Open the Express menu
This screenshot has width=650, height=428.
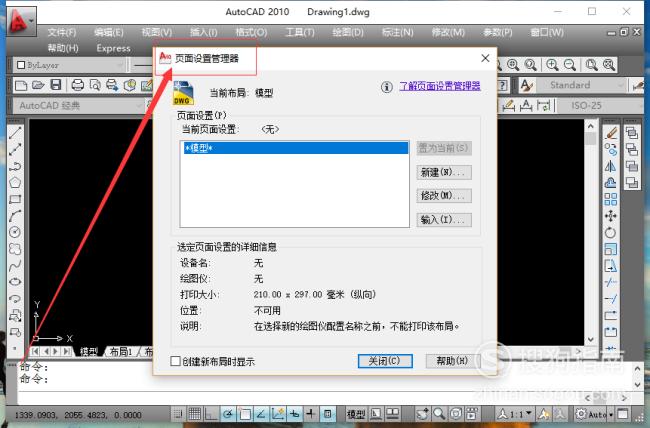(x=114, y=49)
